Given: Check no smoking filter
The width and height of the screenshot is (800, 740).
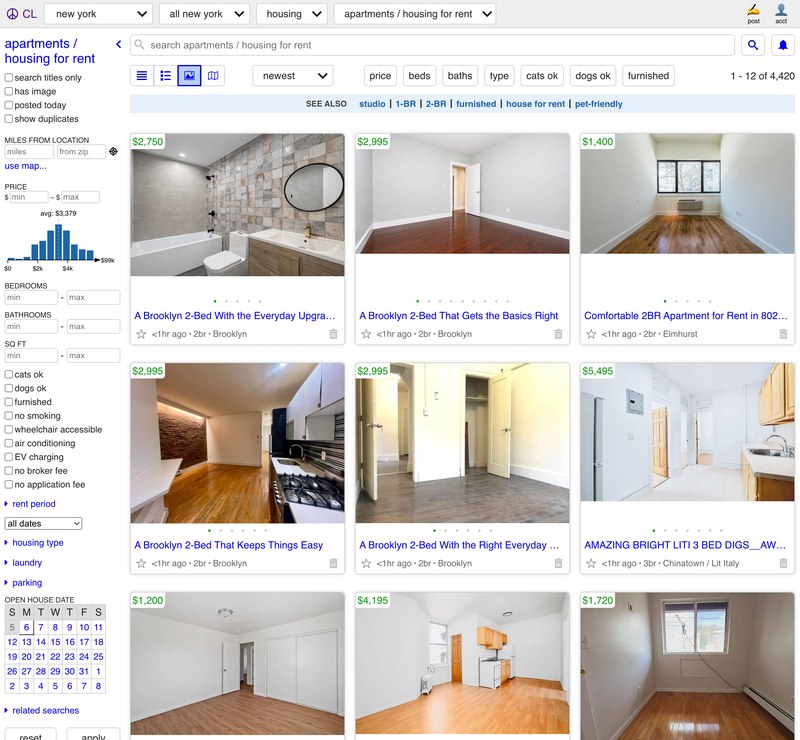Looking at the screenshot, I should coord(9,416).
